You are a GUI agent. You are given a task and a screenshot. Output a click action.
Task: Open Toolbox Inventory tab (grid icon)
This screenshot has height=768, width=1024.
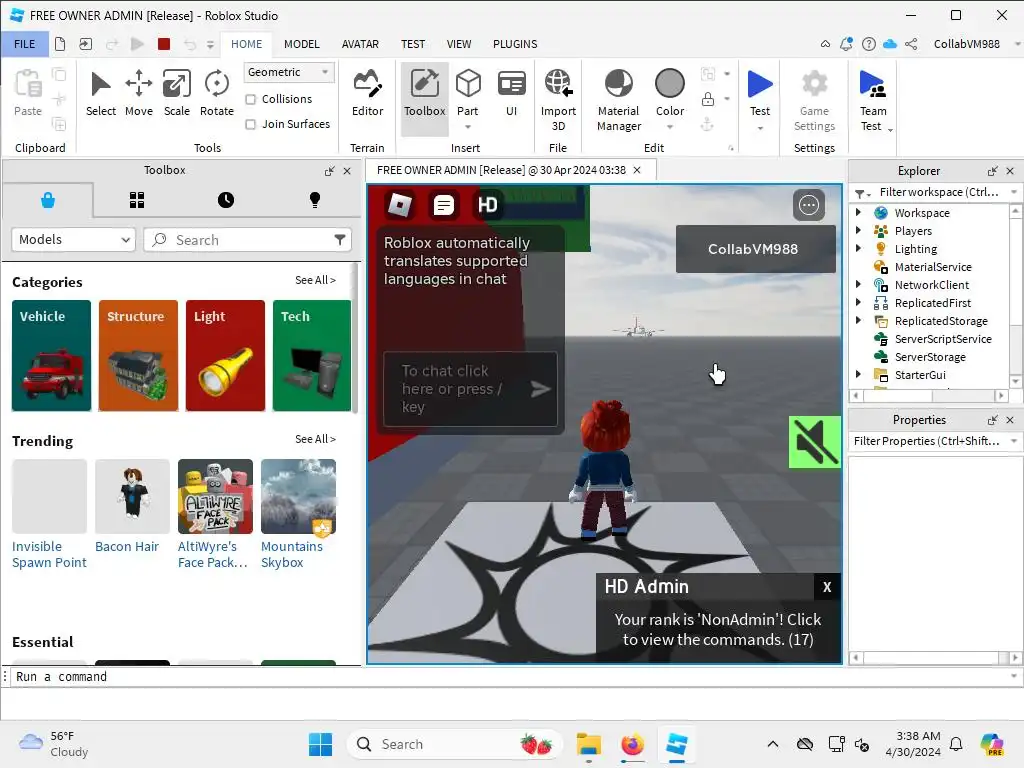(x=136, y=200)
